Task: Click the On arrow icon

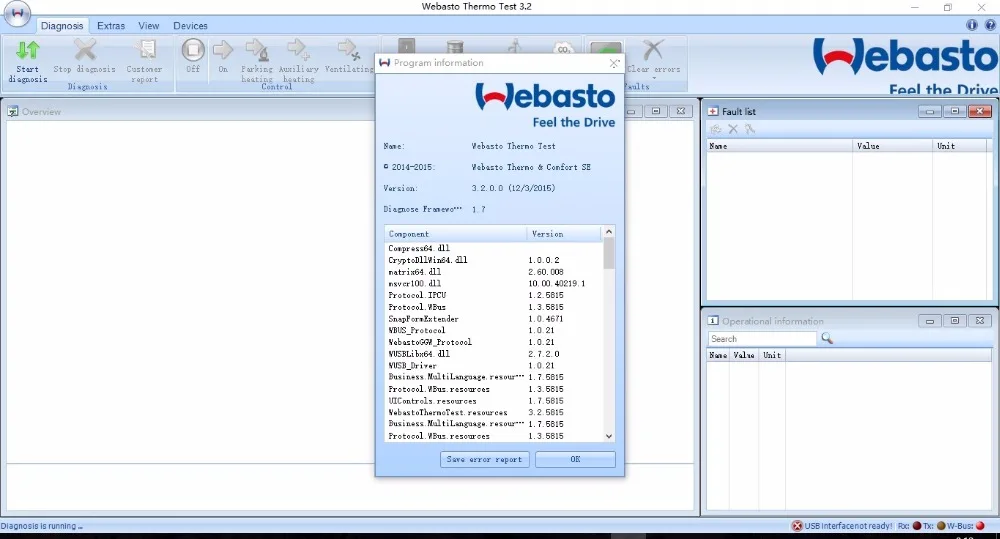Action: [223, 50]
